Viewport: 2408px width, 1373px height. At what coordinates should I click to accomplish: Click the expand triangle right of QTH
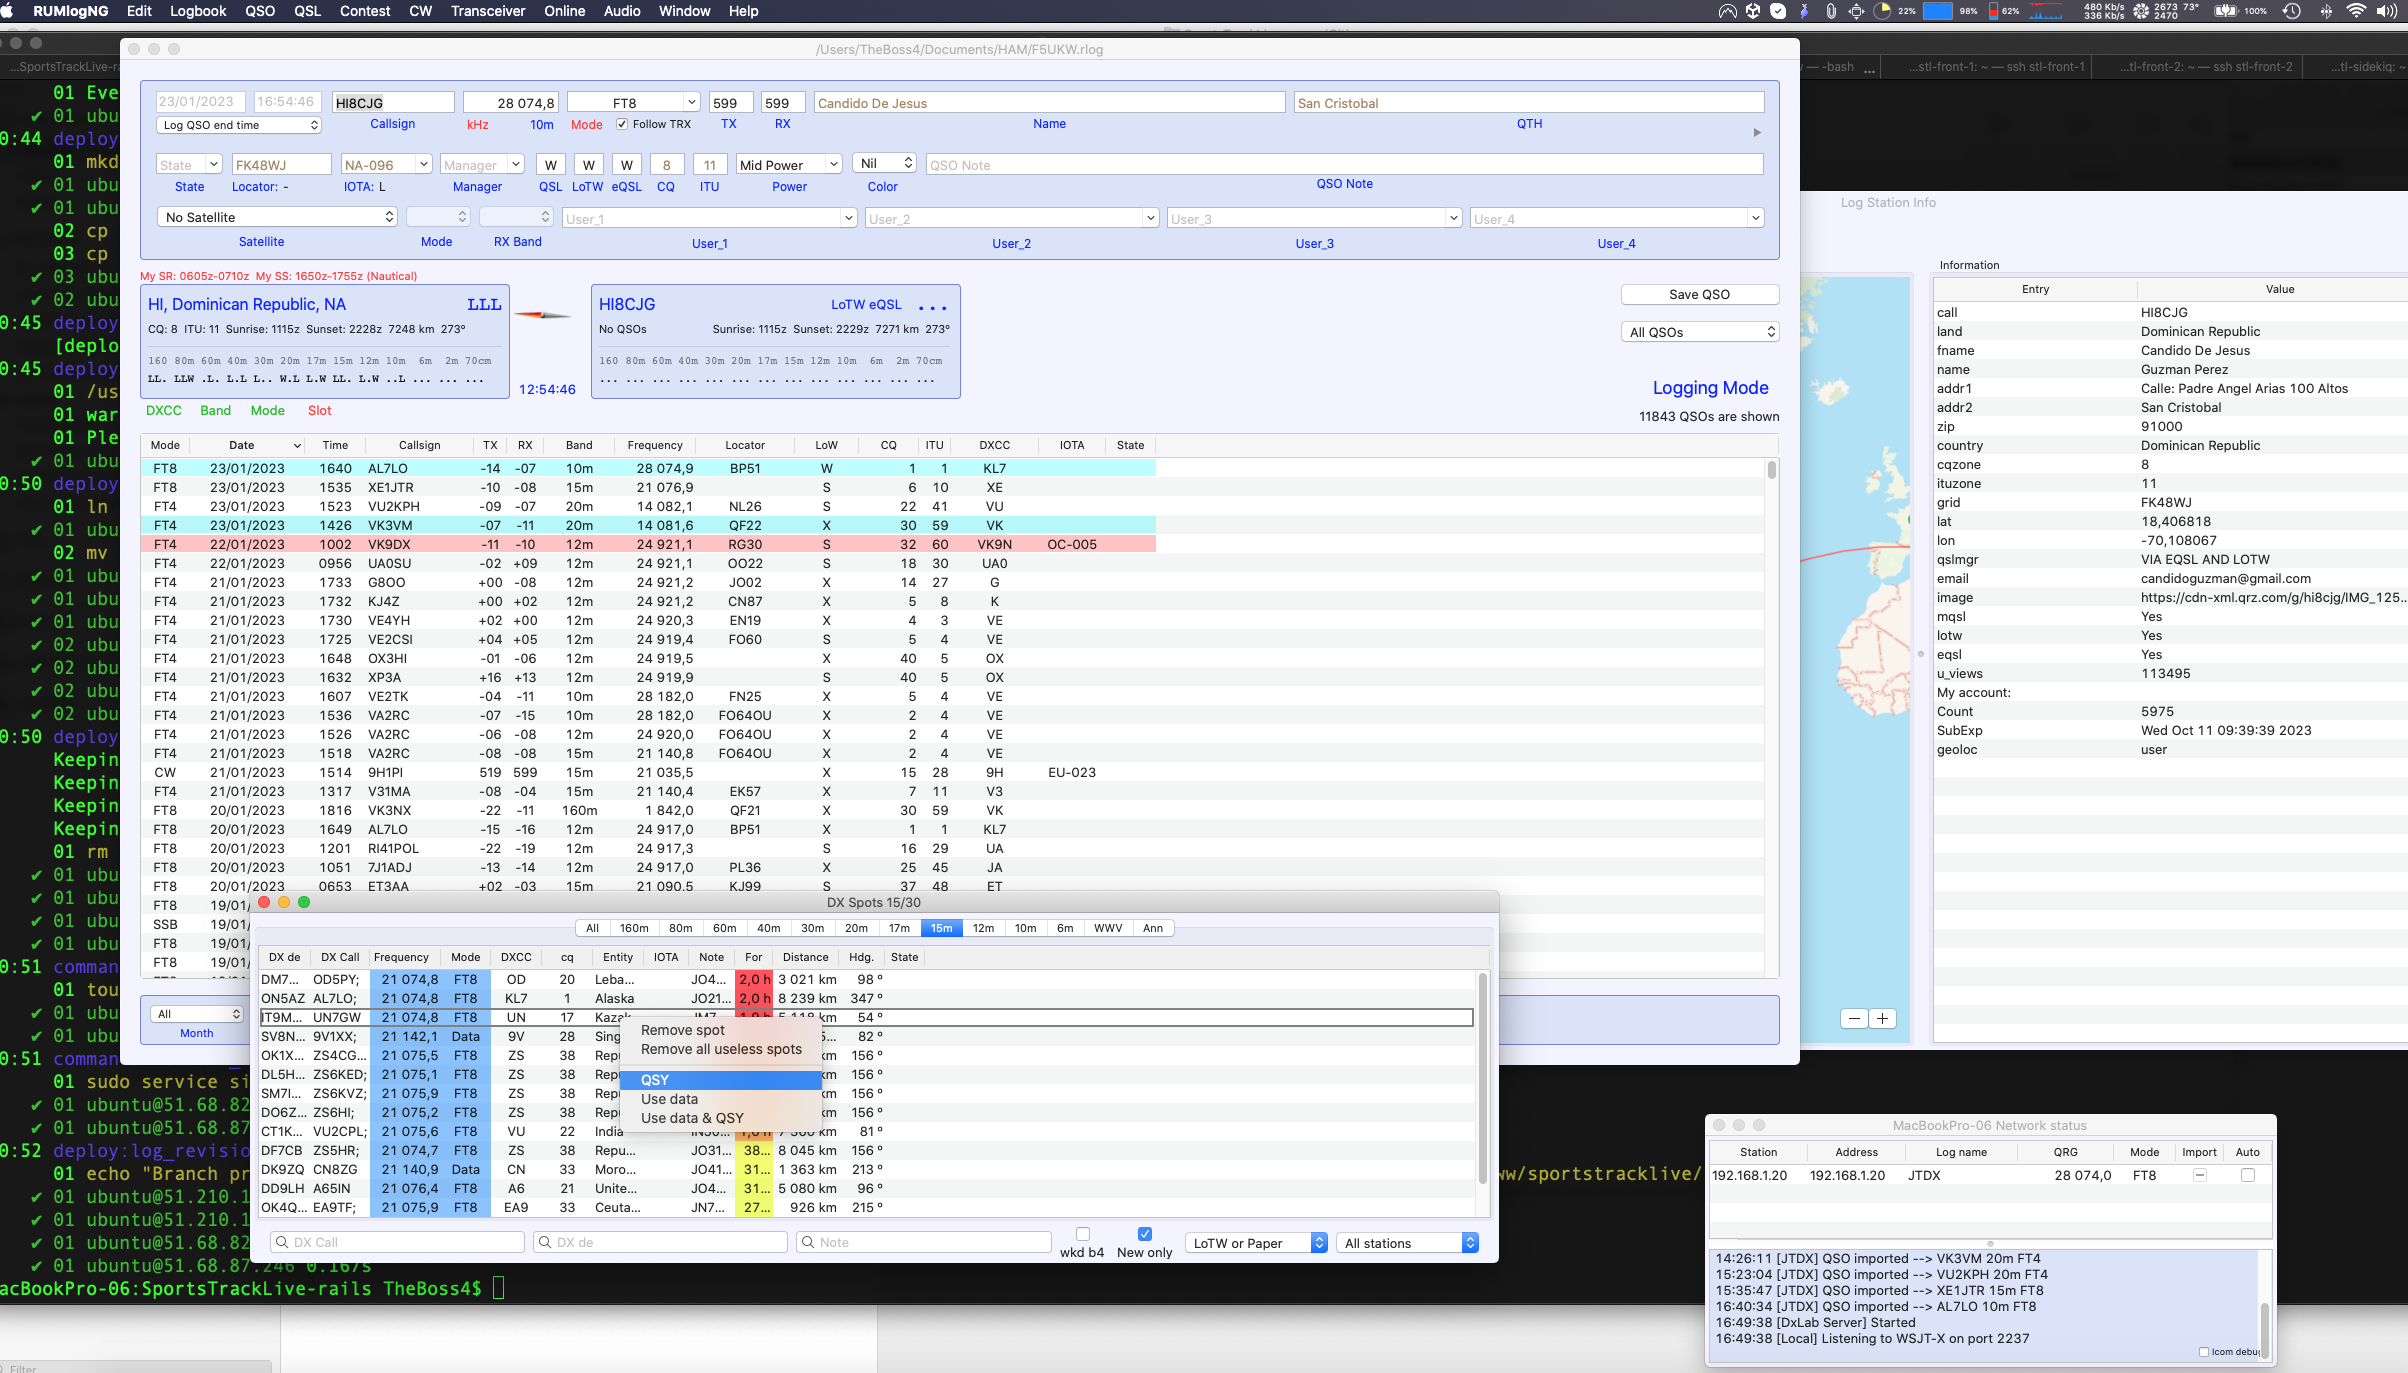point(1757,132)
